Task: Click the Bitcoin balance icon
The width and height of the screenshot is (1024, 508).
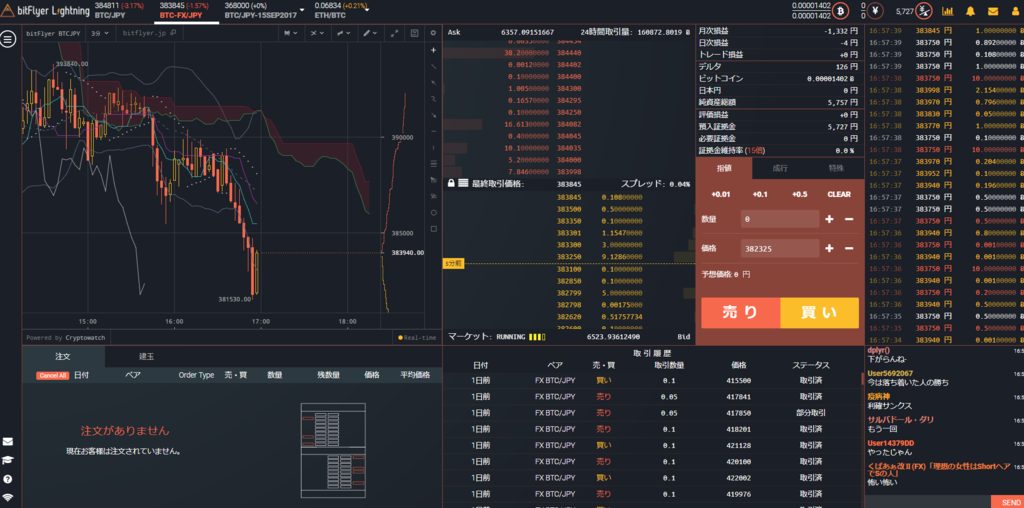Action: 840,10
